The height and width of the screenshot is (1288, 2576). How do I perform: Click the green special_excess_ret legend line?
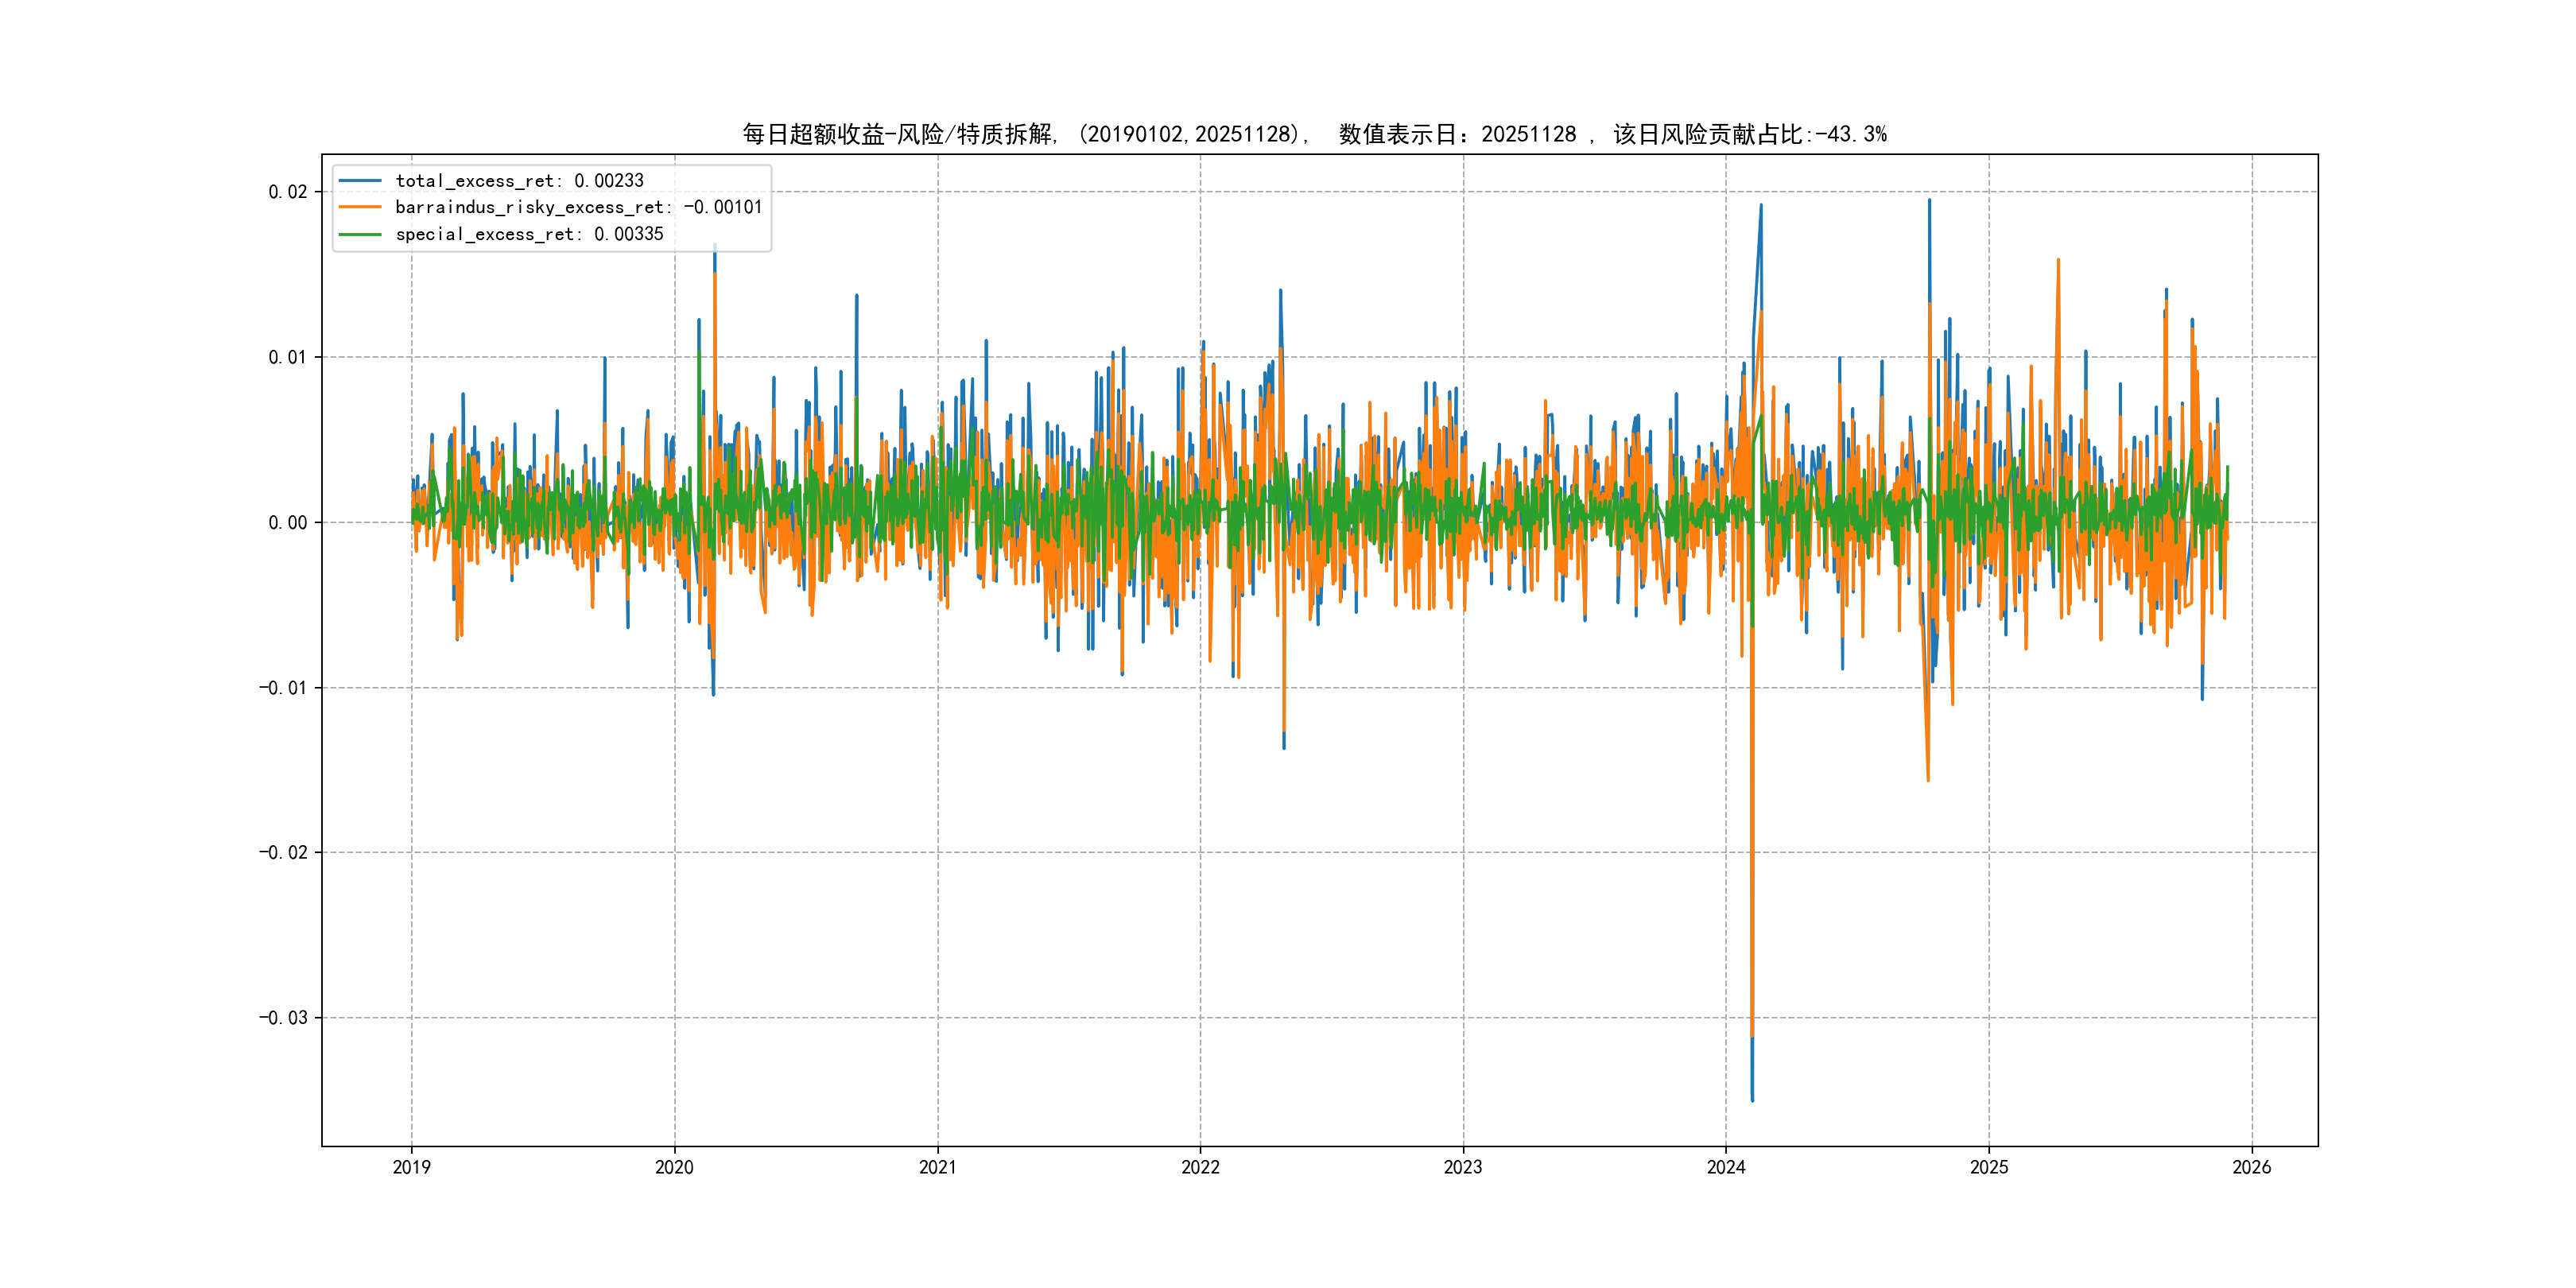click(360, 234)
